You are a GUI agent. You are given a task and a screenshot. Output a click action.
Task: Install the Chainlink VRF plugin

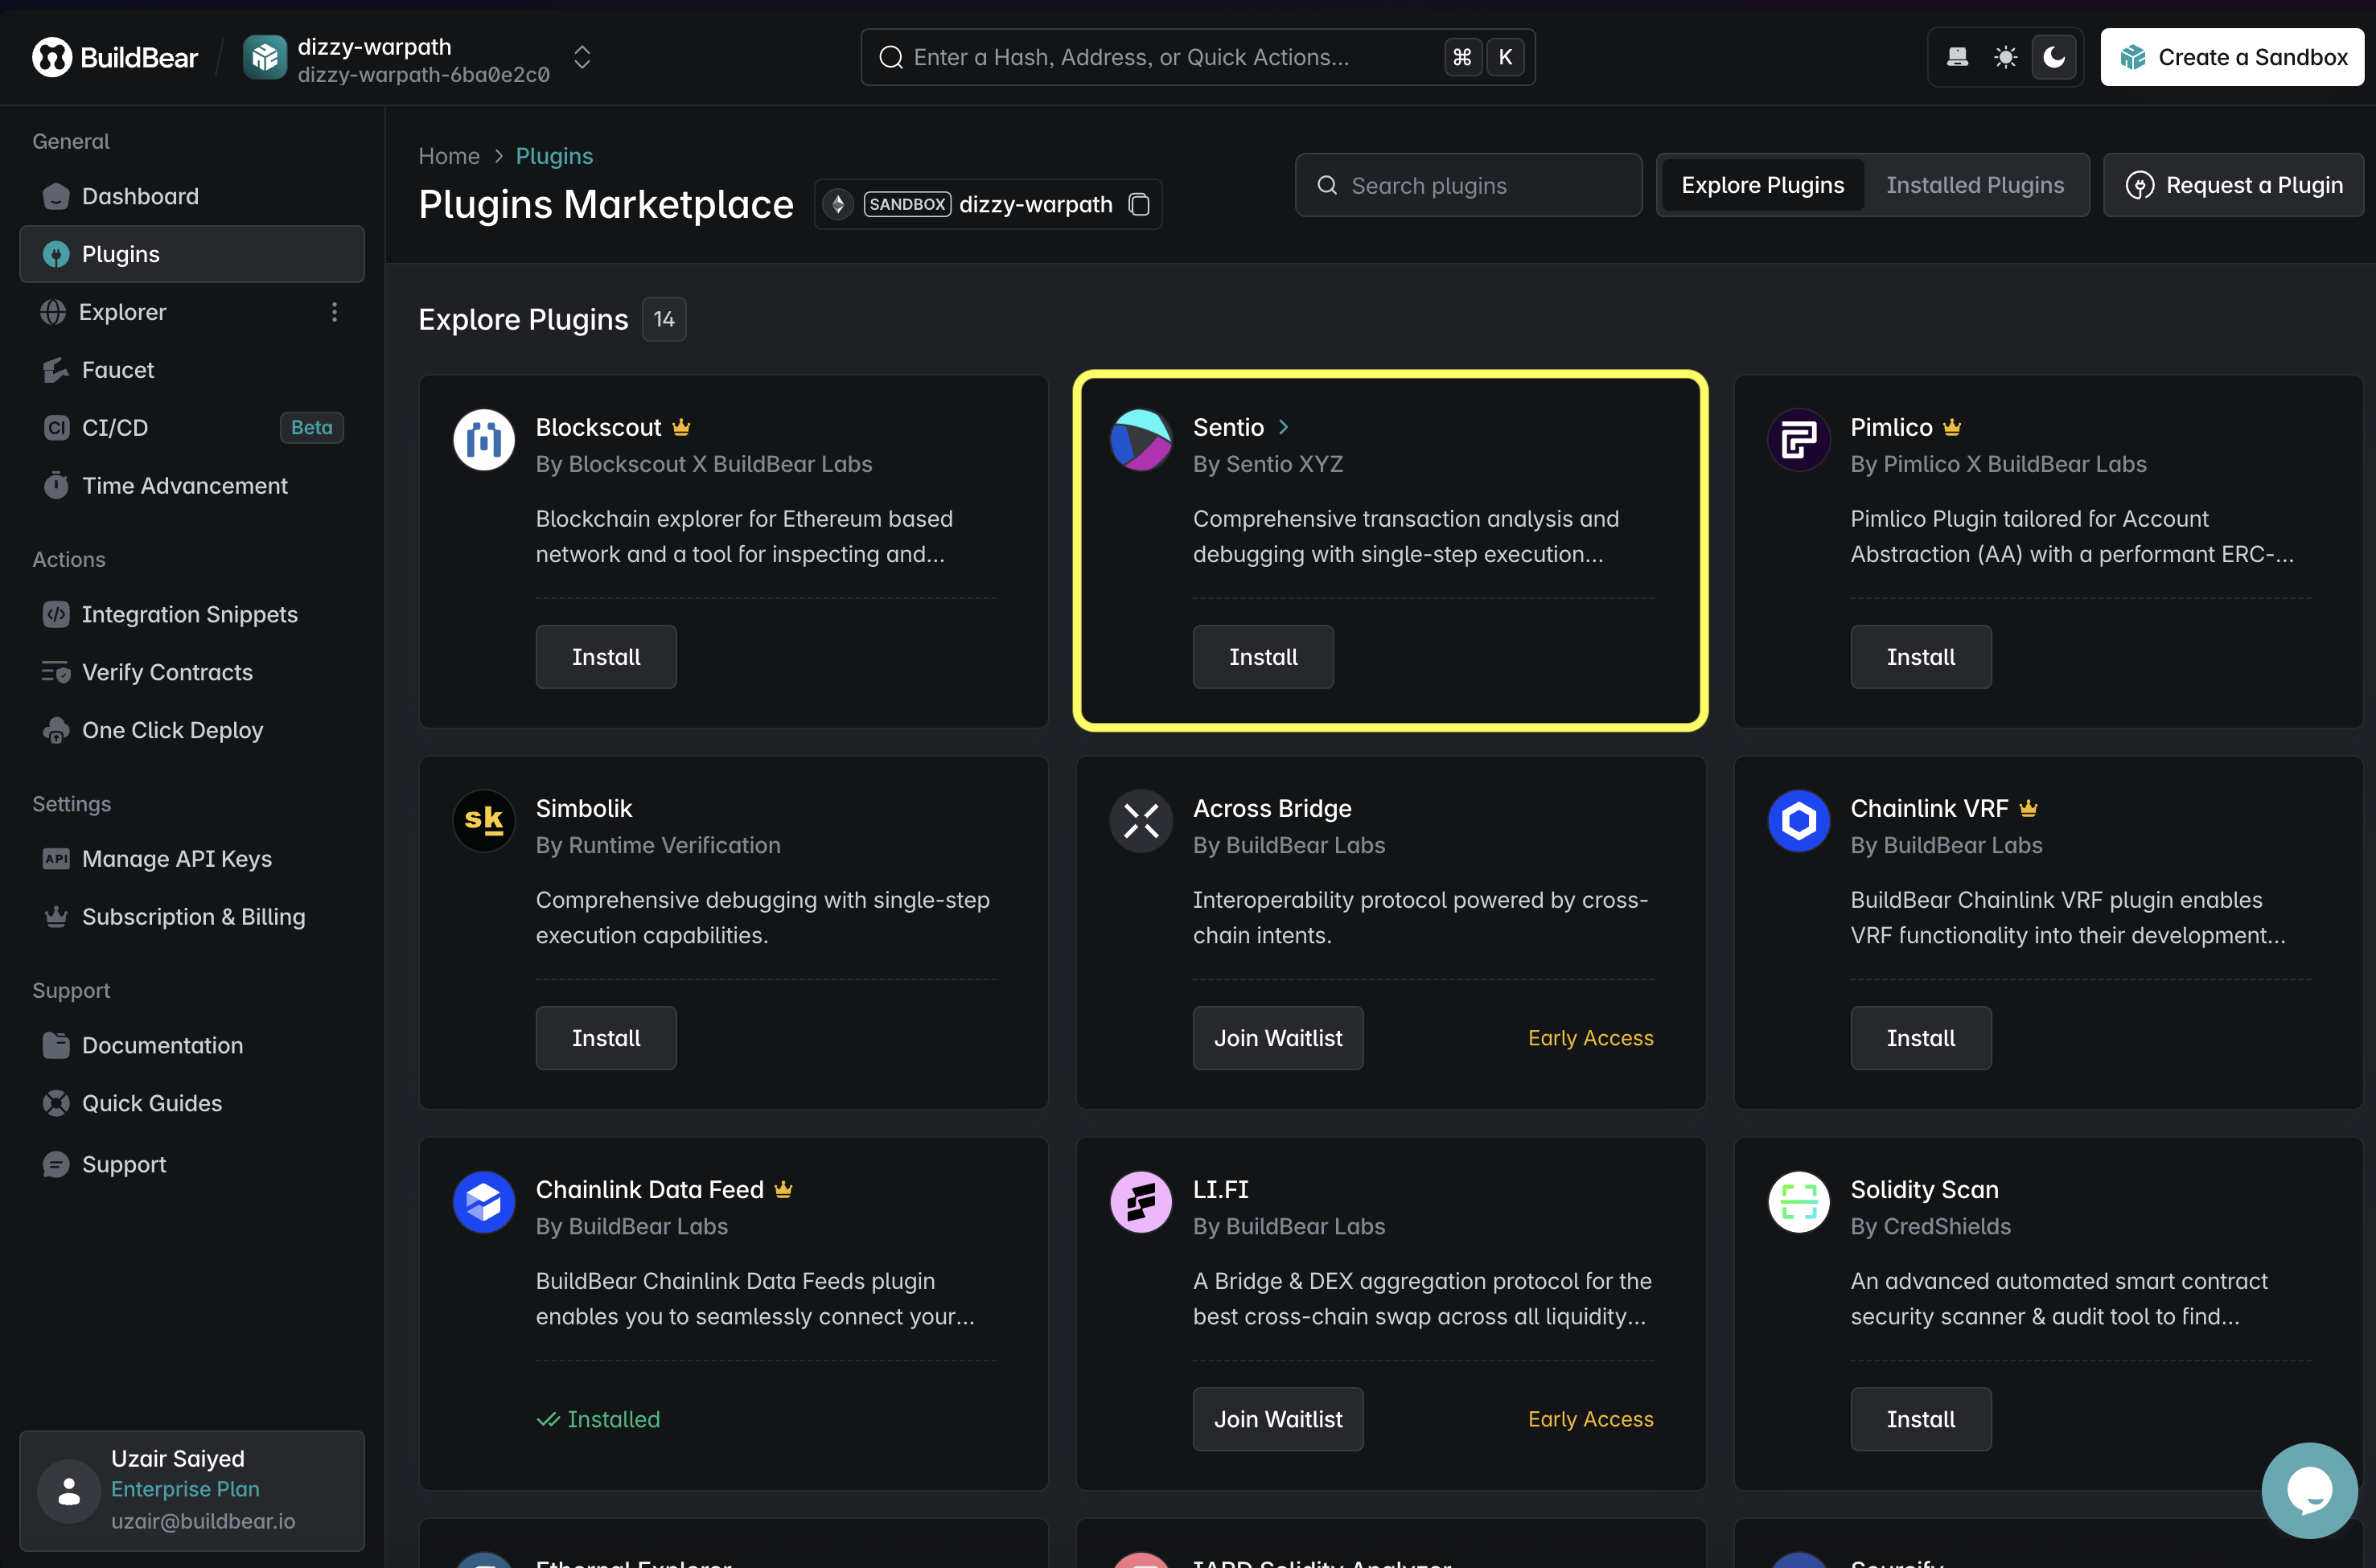pos(1920,1038)
